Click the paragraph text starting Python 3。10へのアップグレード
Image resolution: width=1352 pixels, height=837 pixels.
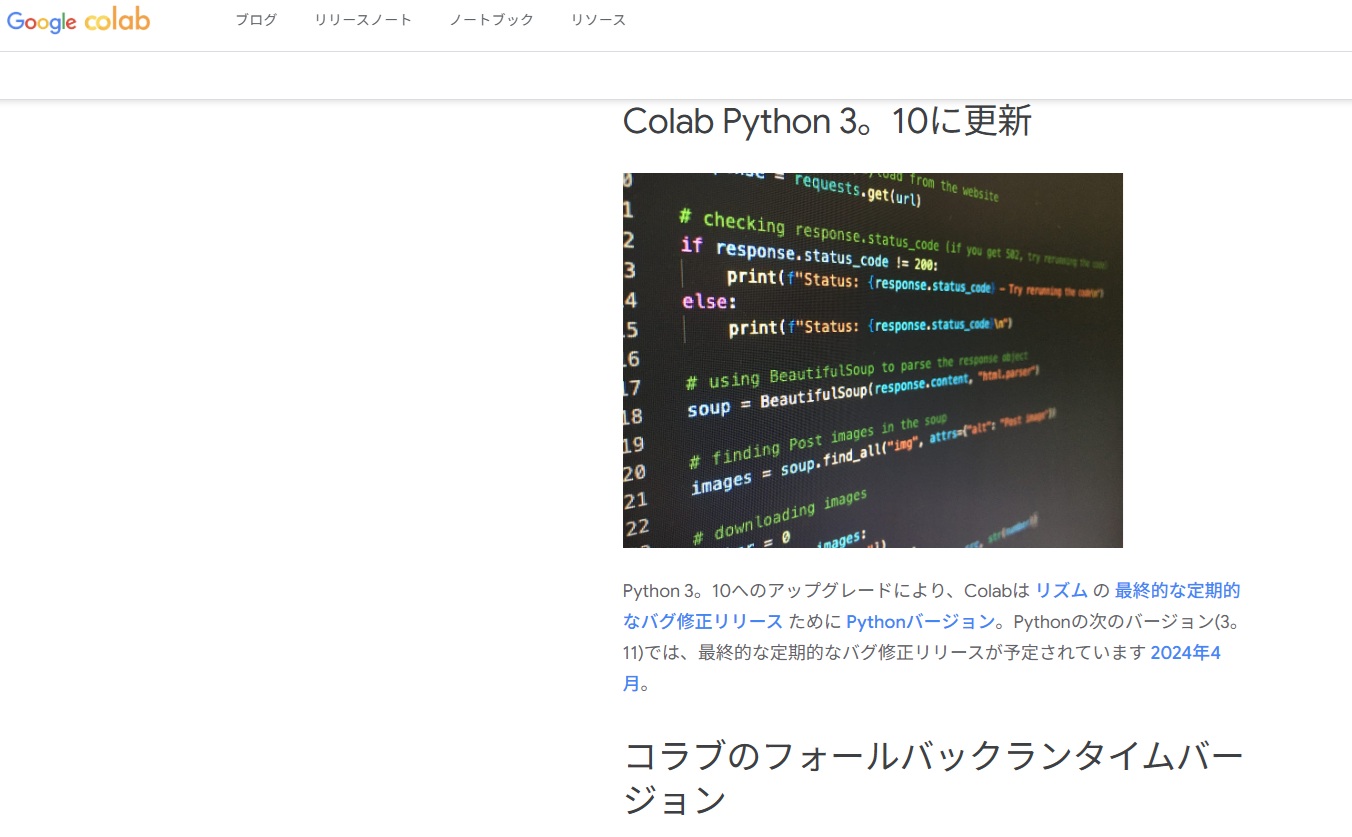(931, 637)
